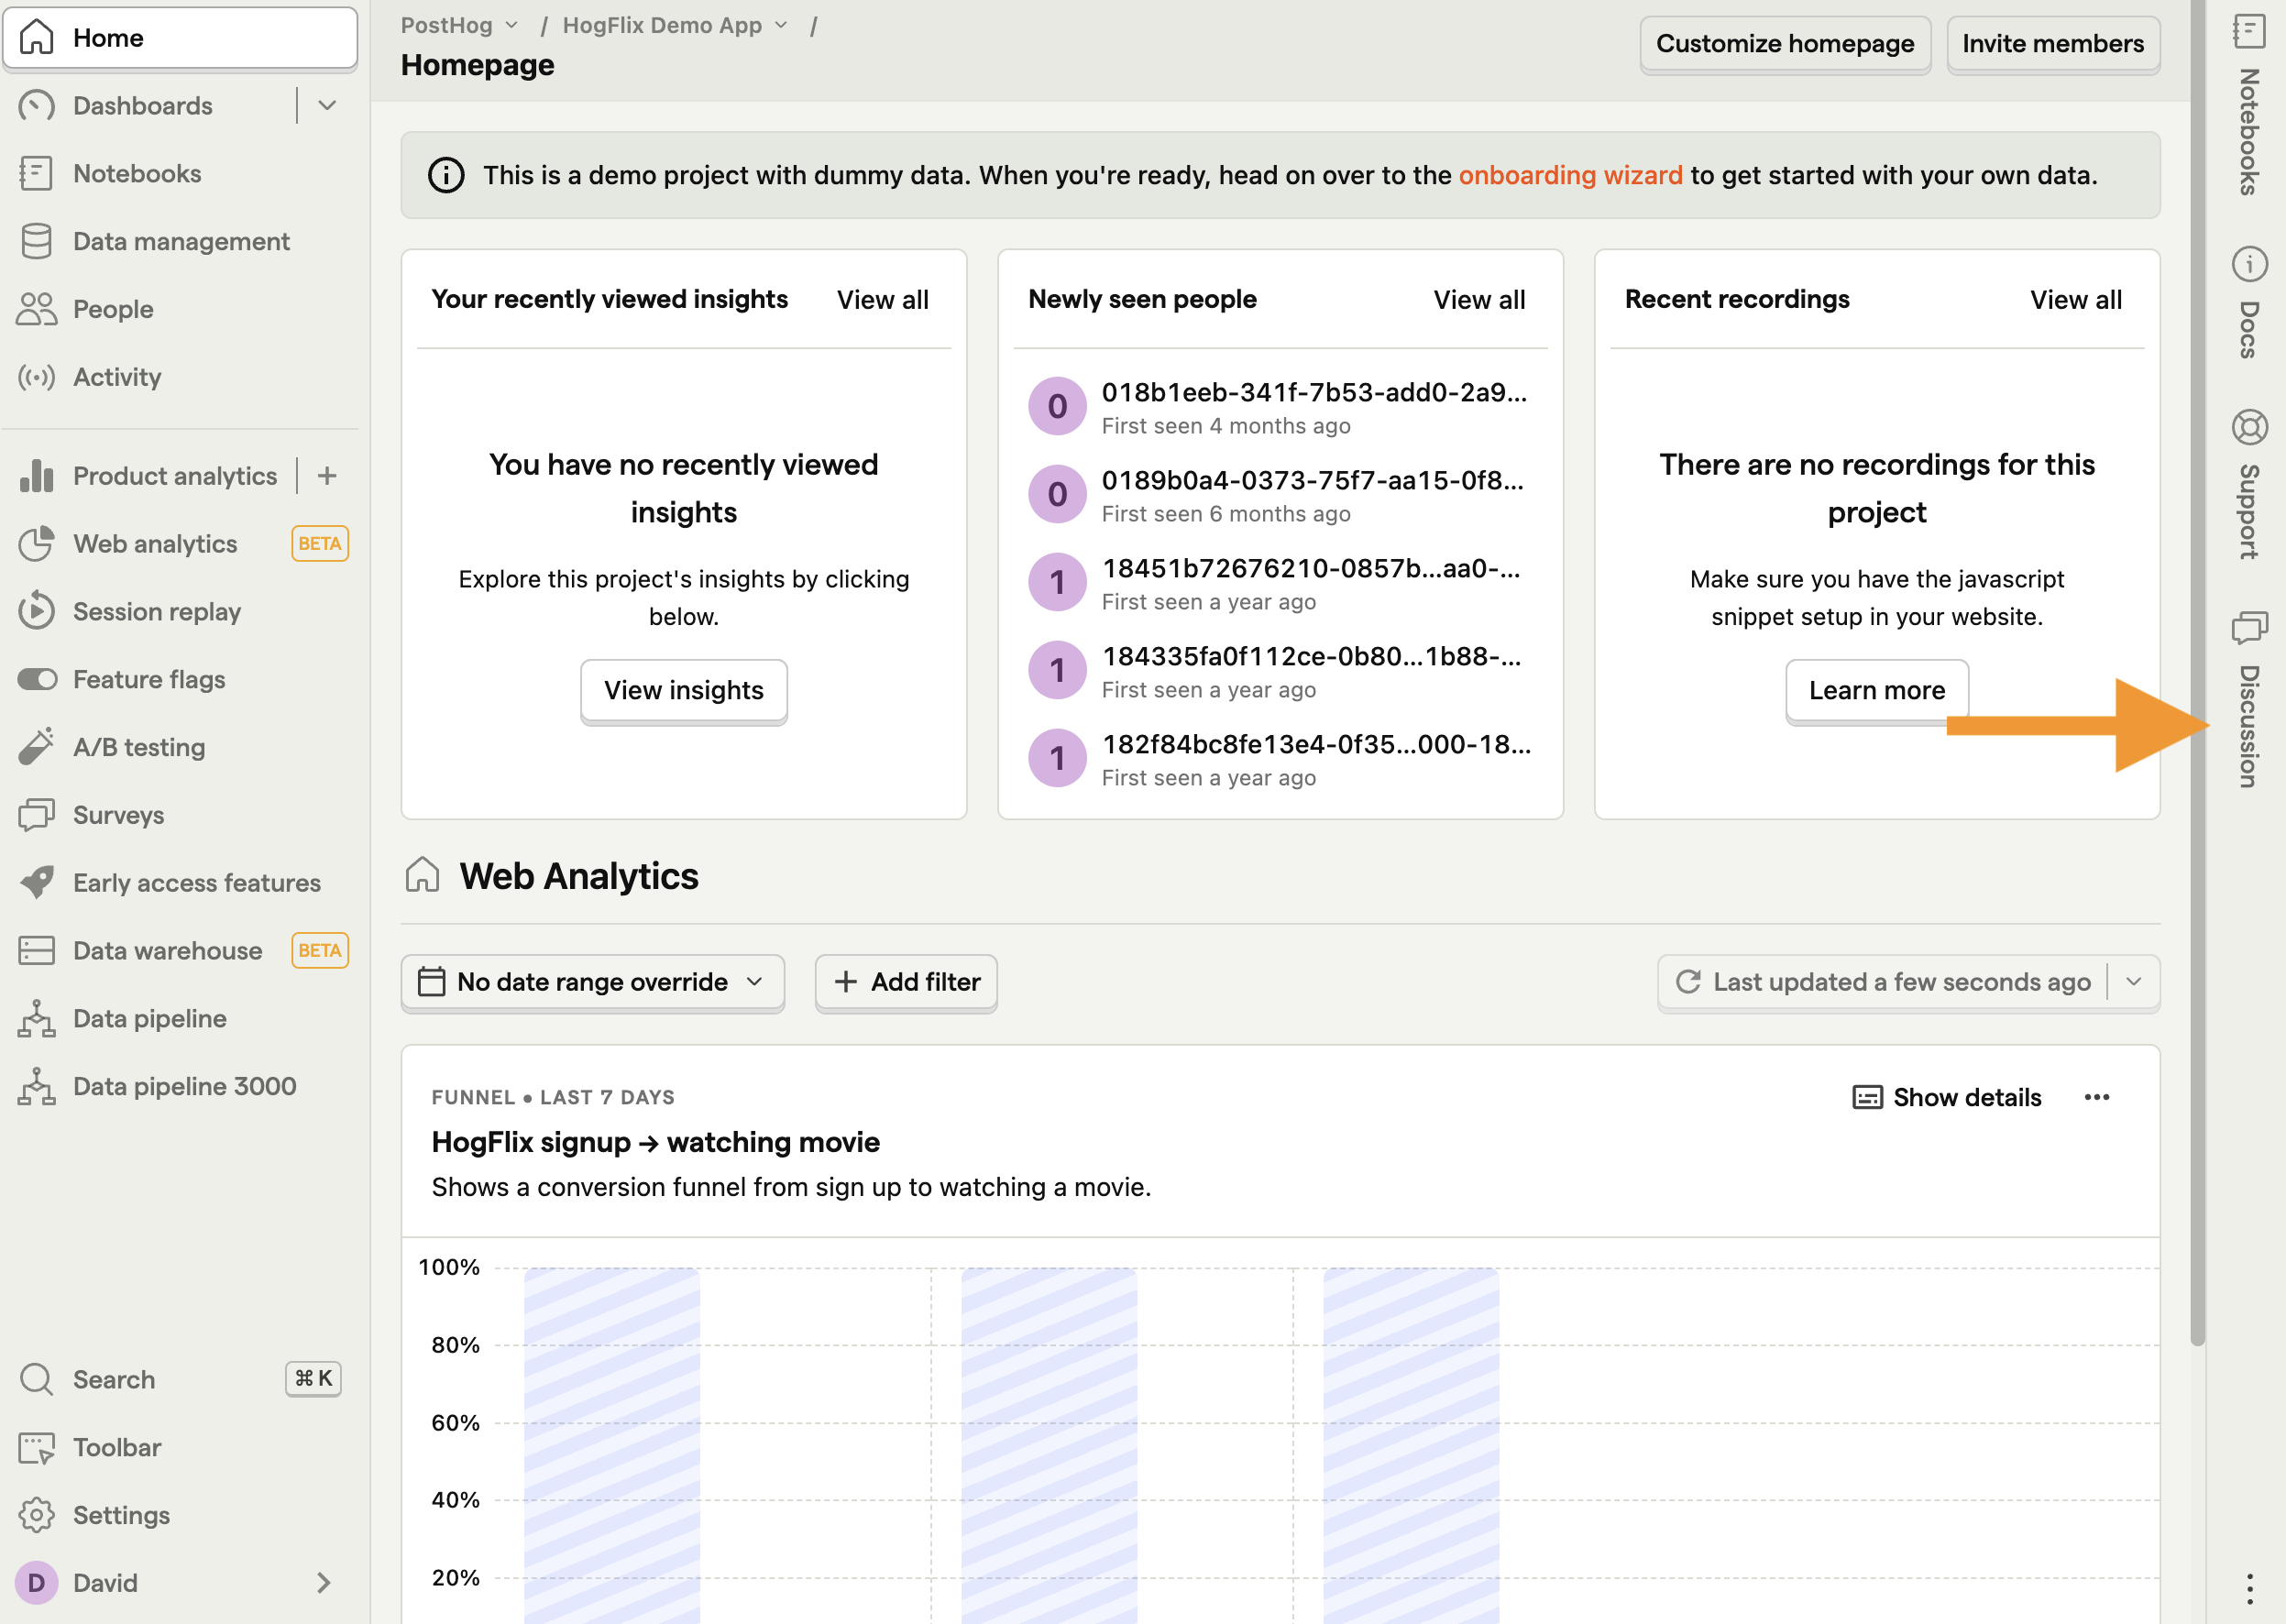Image resolution: width=2286 pixels, height=1624 pixels.
Task: Click the Product analytics icon in sidebar
Action: pos(37,475)
